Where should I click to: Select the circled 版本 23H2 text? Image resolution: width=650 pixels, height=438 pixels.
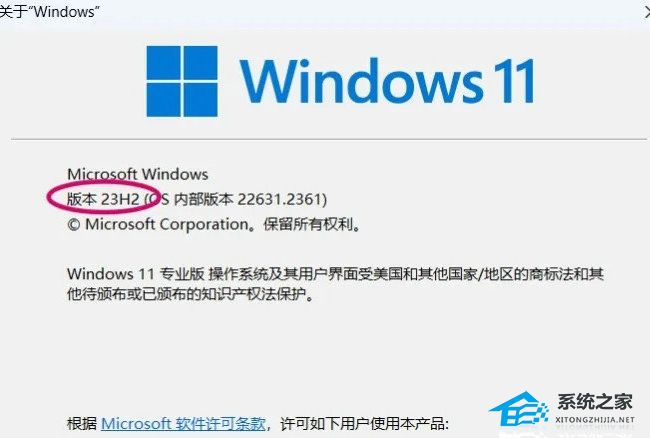coord(103,199)
